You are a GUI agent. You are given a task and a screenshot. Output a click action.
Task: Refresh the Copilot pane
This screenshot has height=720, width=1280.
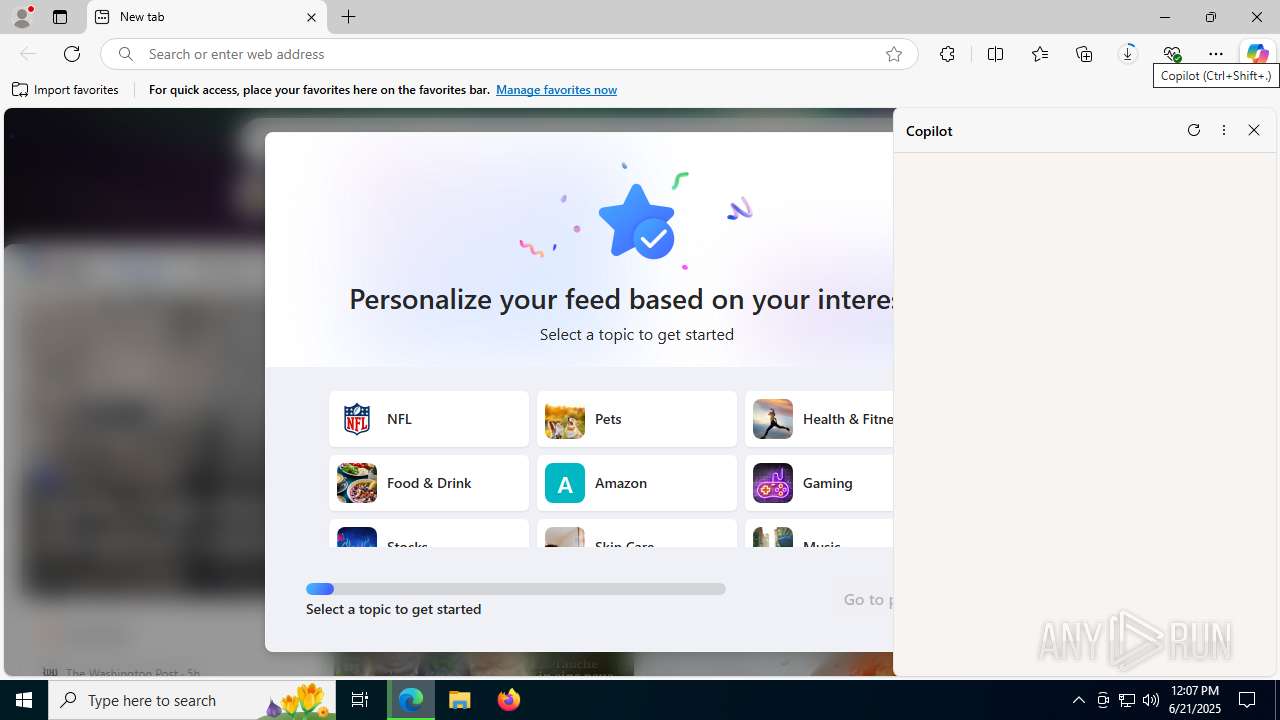[x=1194, y=130]
